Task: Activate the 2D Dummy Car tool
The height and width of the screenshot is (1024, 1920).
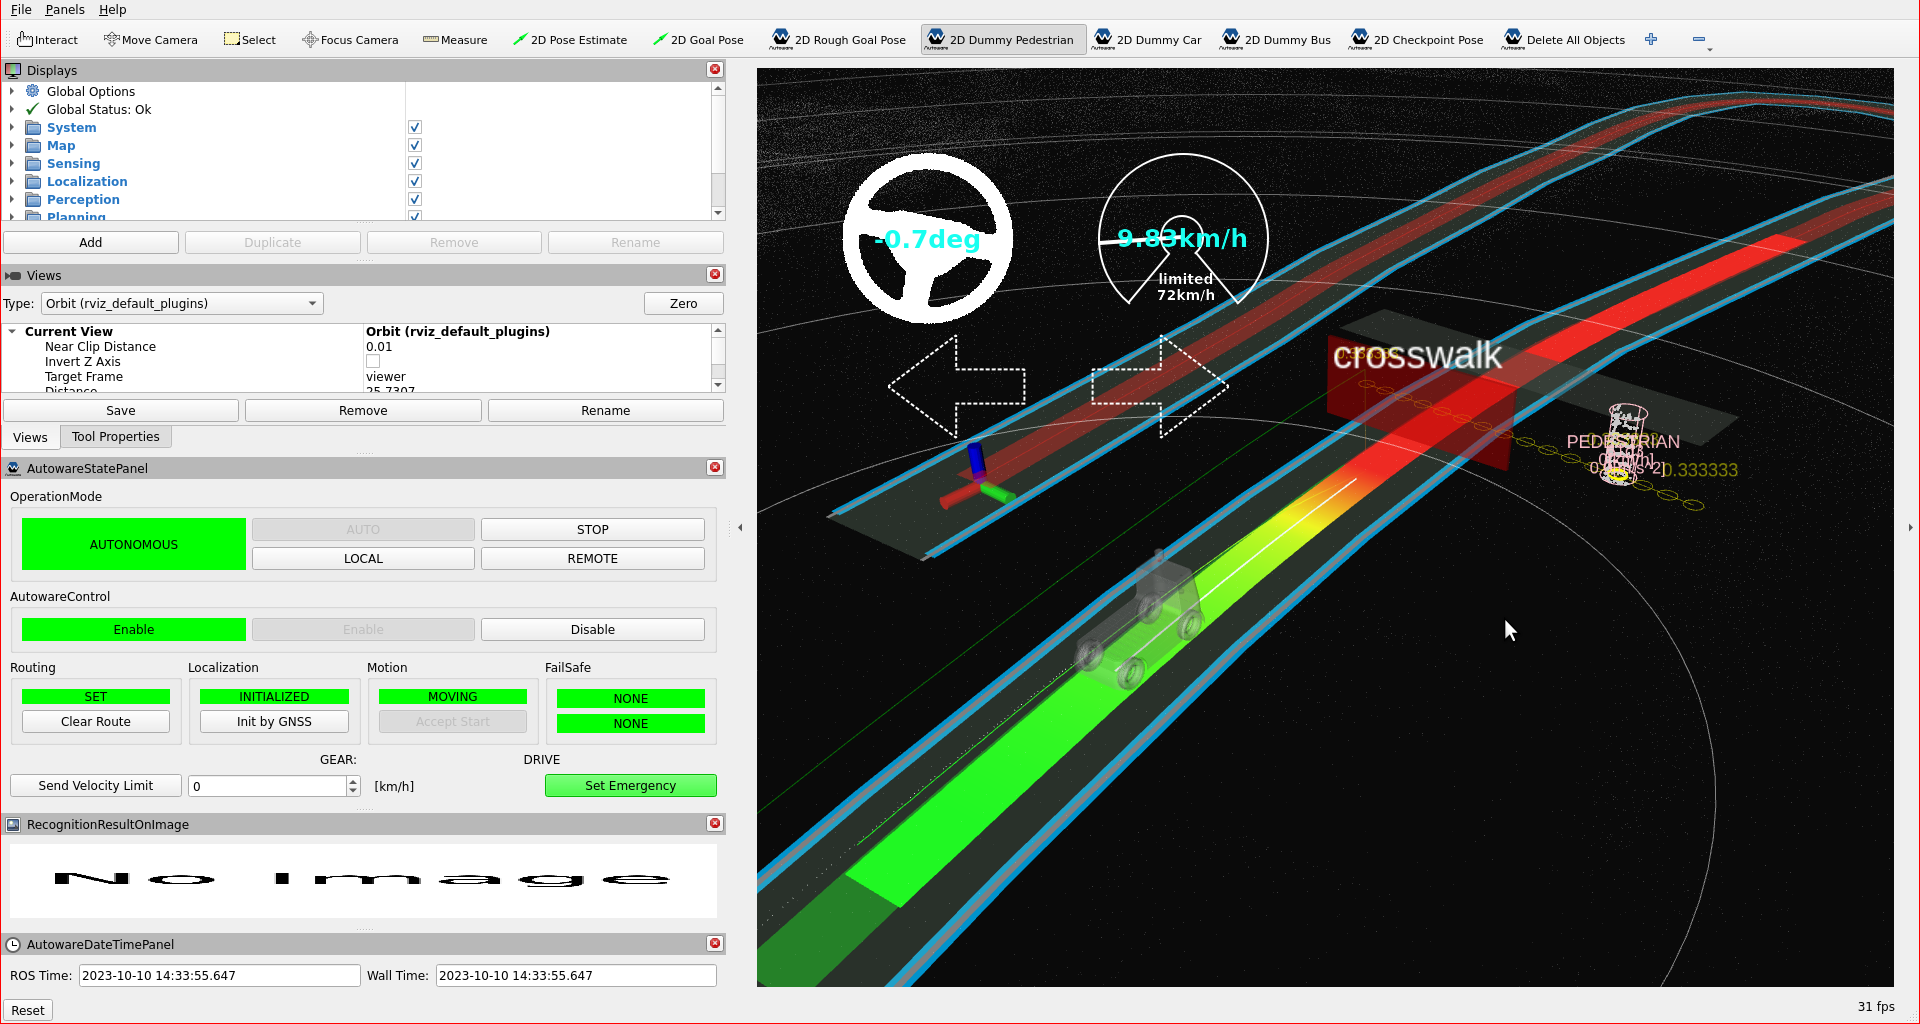Action: coord(1147,40)
